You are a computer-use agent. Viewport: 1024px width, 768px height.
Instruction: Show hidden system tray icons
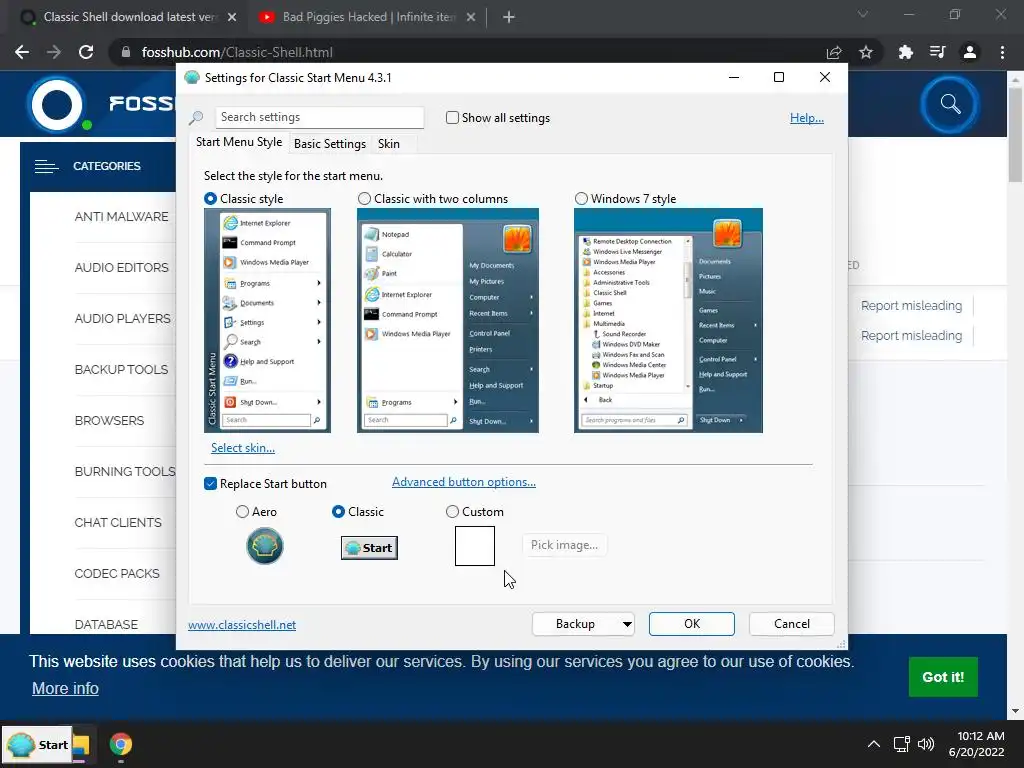pos(873,744)
